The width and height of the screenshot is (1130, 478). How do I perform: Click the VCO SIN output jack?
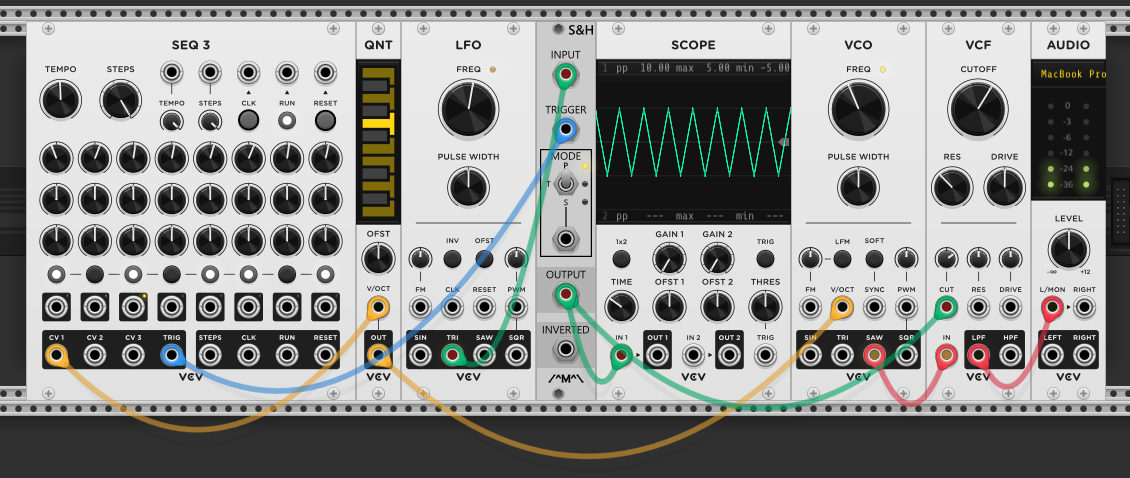coord(810,355)
